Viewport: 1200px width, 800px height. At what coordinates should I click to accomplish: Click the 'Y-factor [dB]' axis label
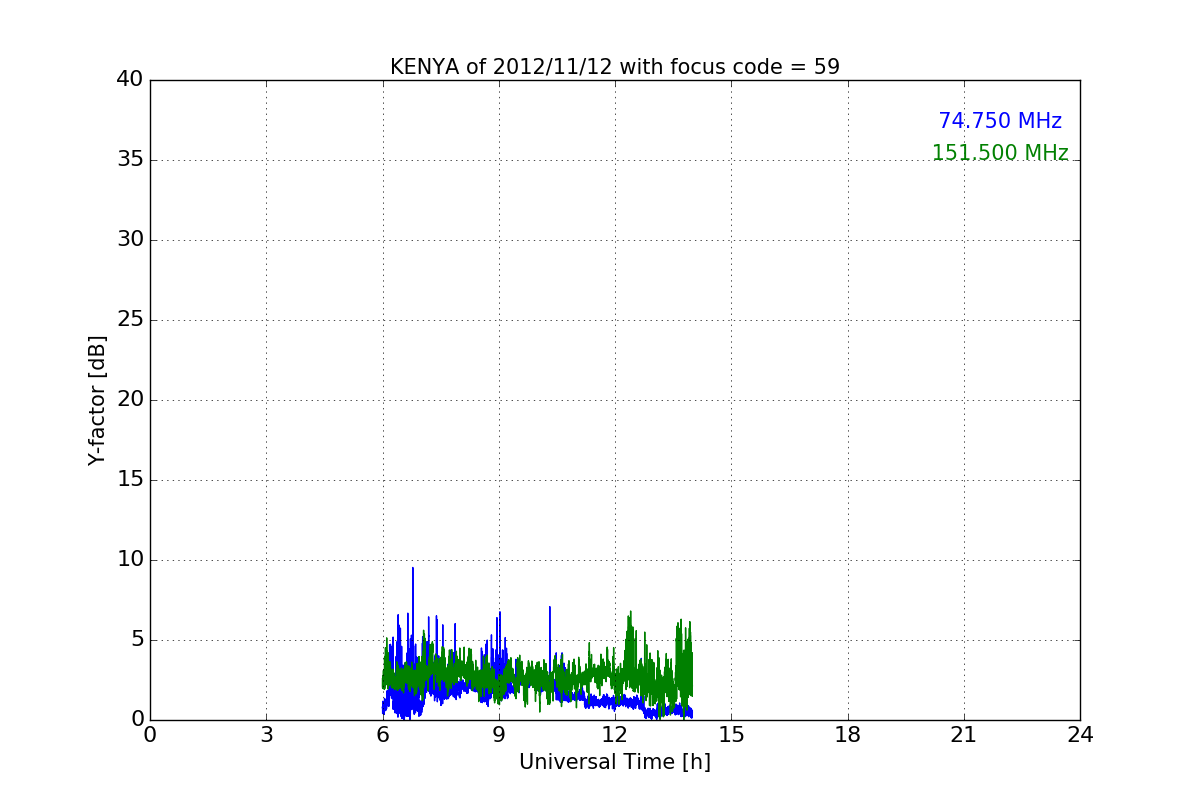pyautogui.click(x=97, y=400)
